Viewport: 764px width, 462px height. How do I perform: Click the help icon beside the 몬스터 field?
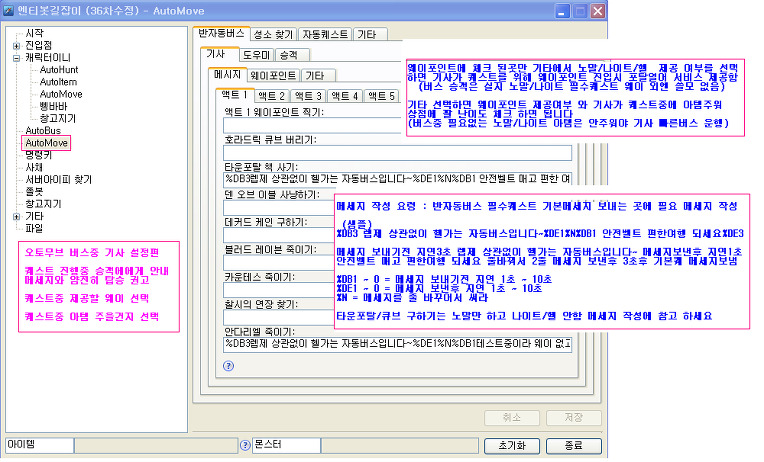245,445
